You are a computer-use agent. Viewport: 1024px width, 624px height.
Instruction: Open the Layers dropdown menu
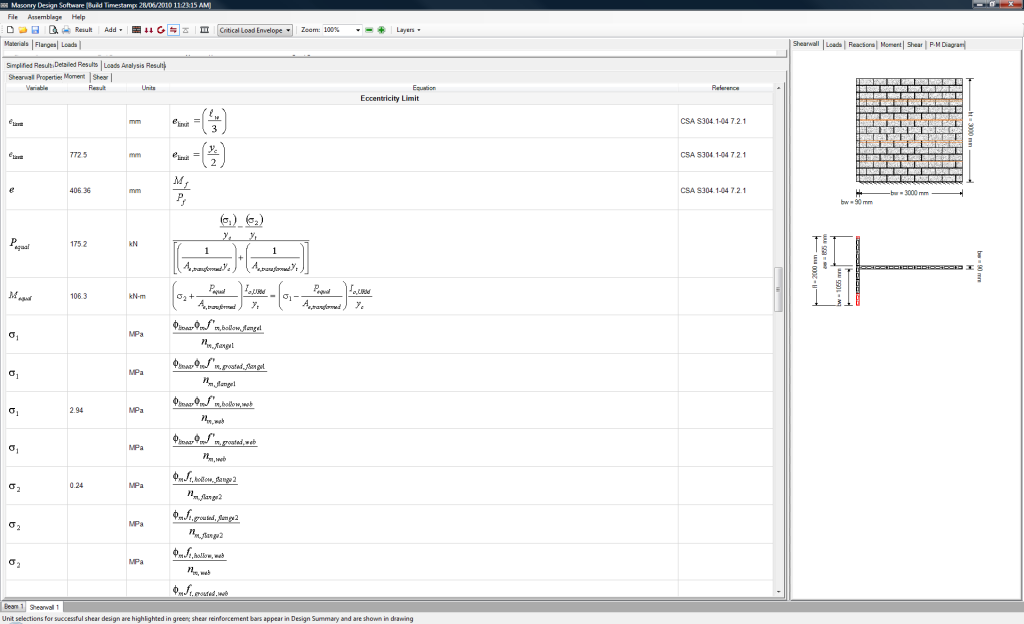click(x=407, y=30)
